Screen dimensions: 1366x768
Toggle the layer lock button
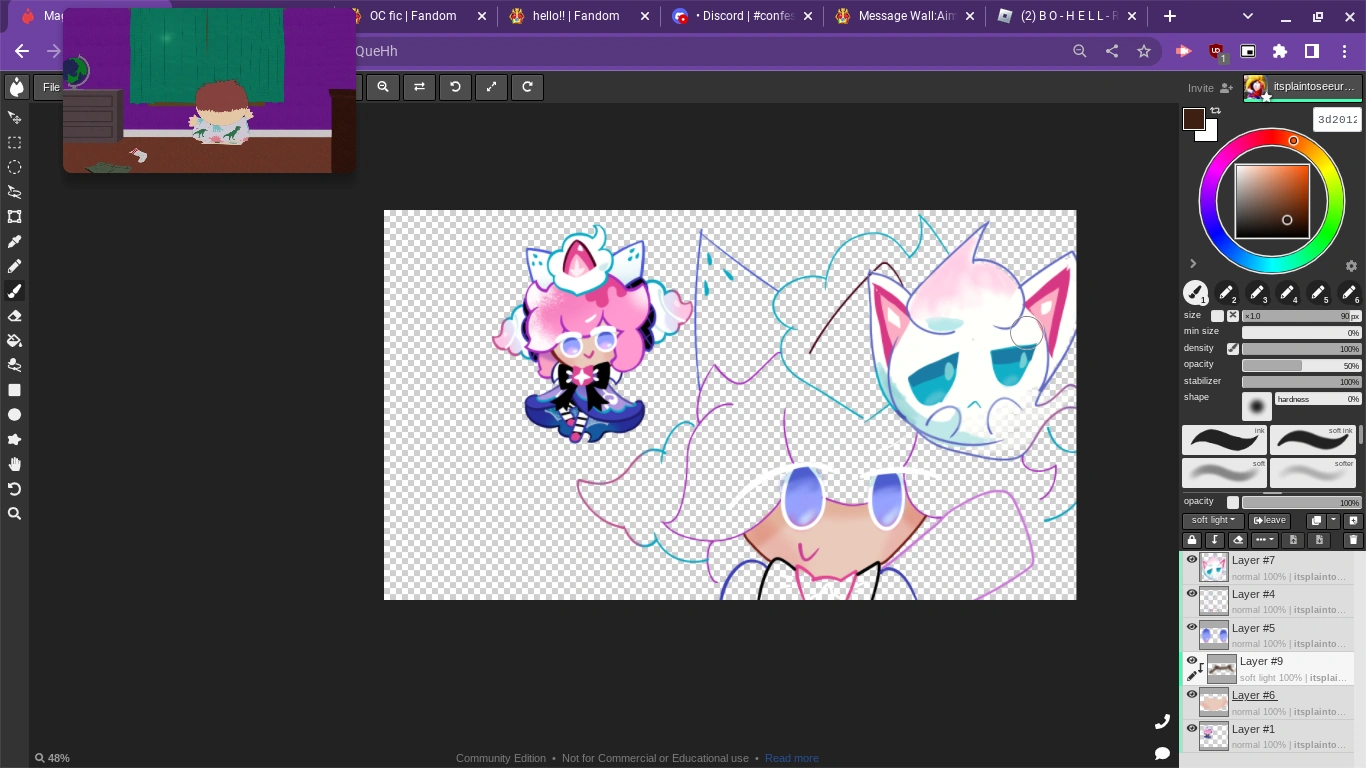1192,540
